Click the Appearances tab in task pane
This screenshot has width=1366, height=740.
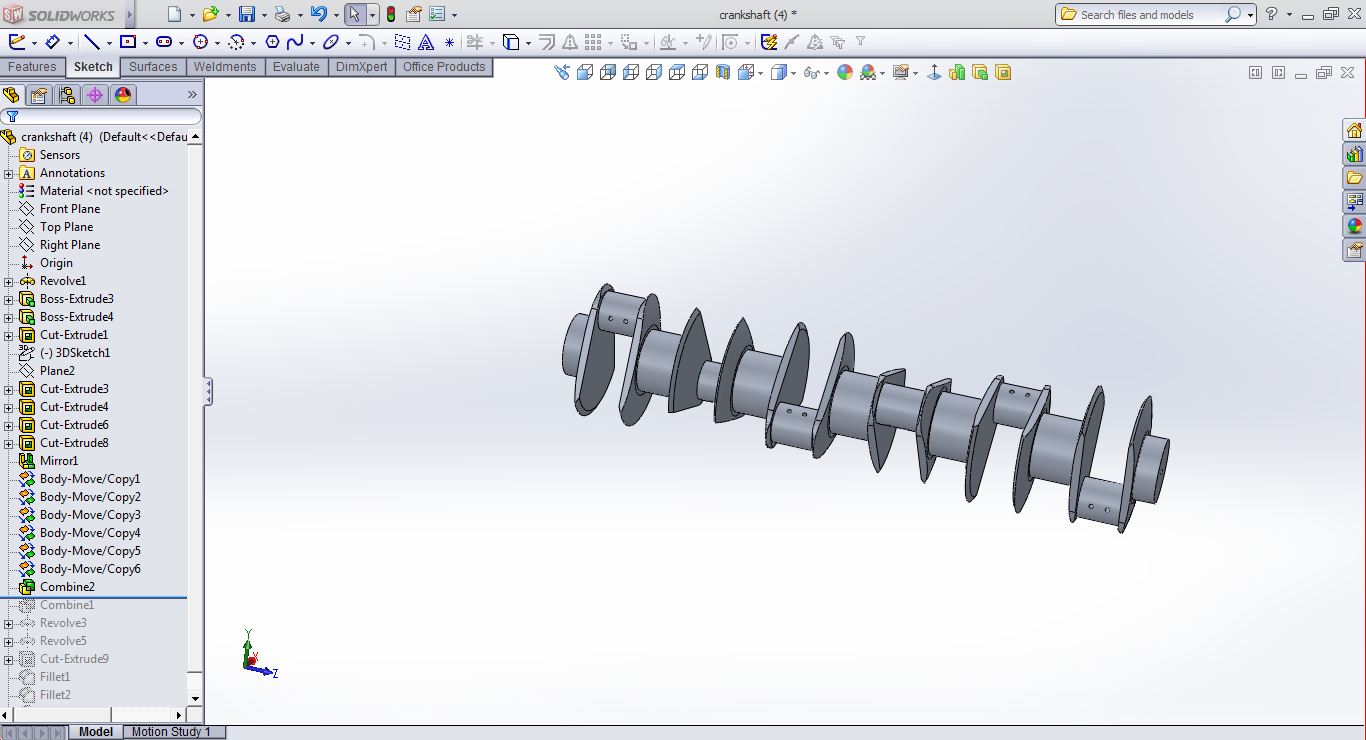[x=1354, y=226]
